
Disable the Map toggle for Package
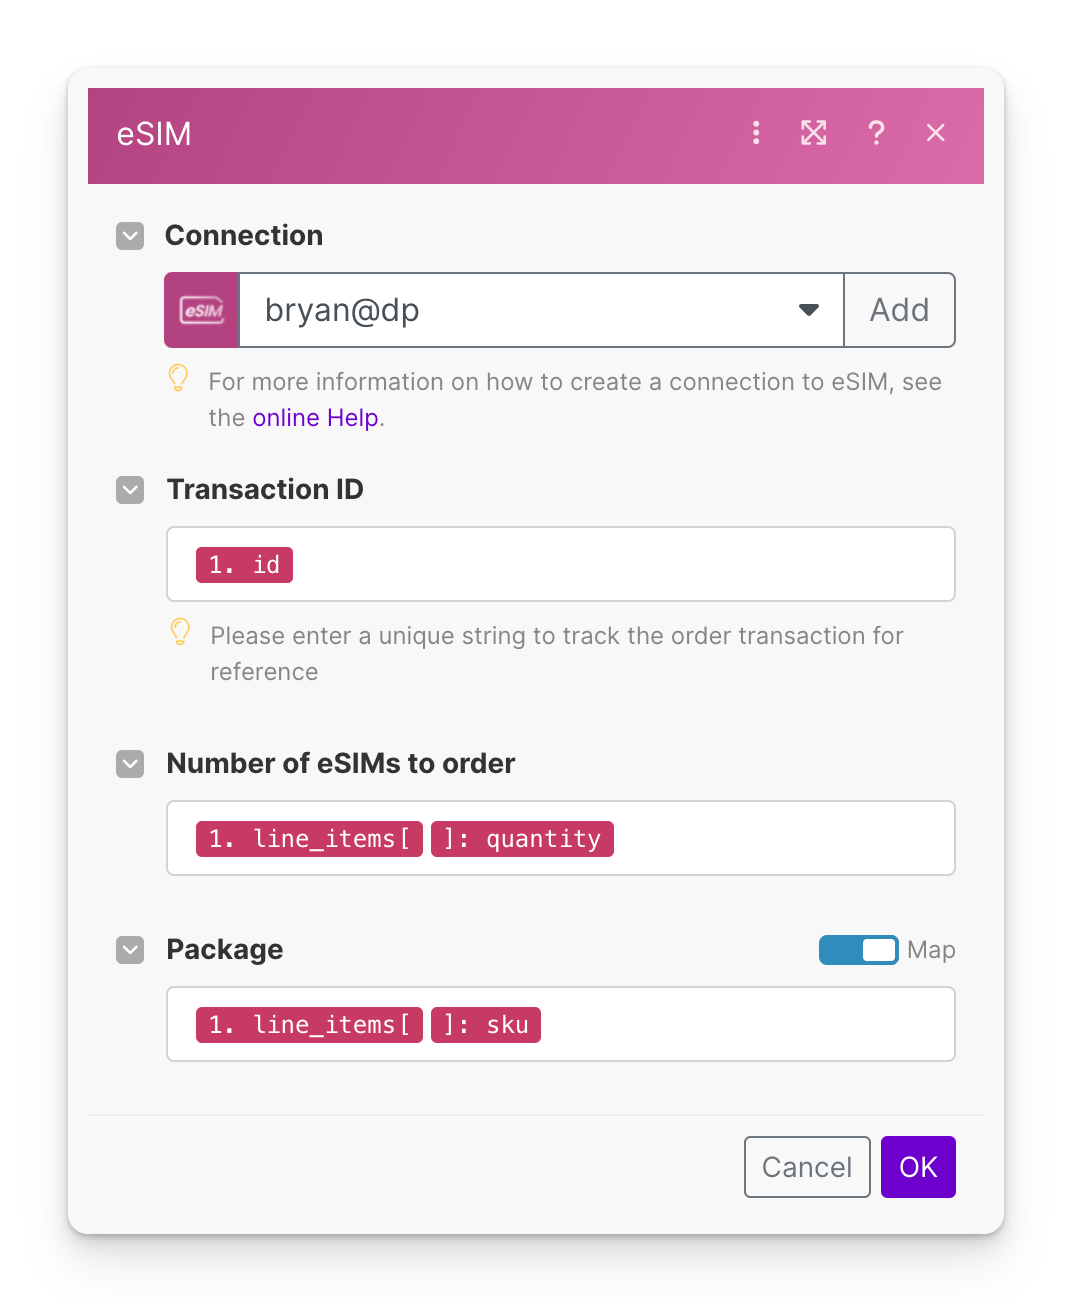click(x=858, y=950)
